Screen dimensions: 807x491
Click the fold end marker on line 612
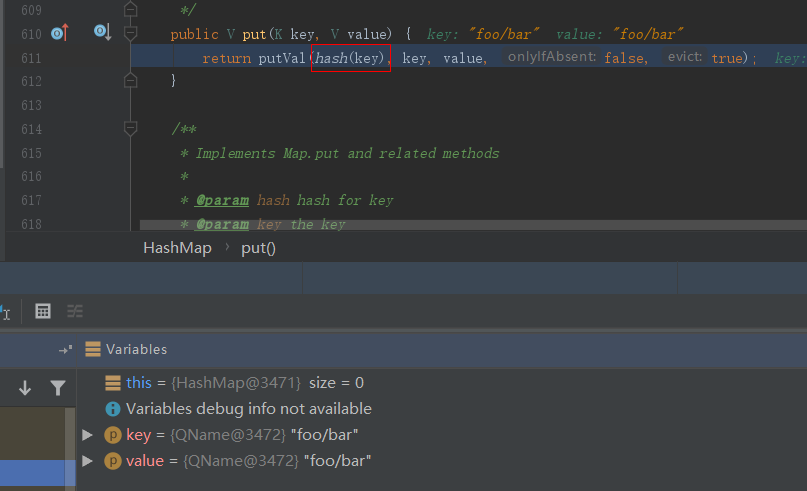130,81
